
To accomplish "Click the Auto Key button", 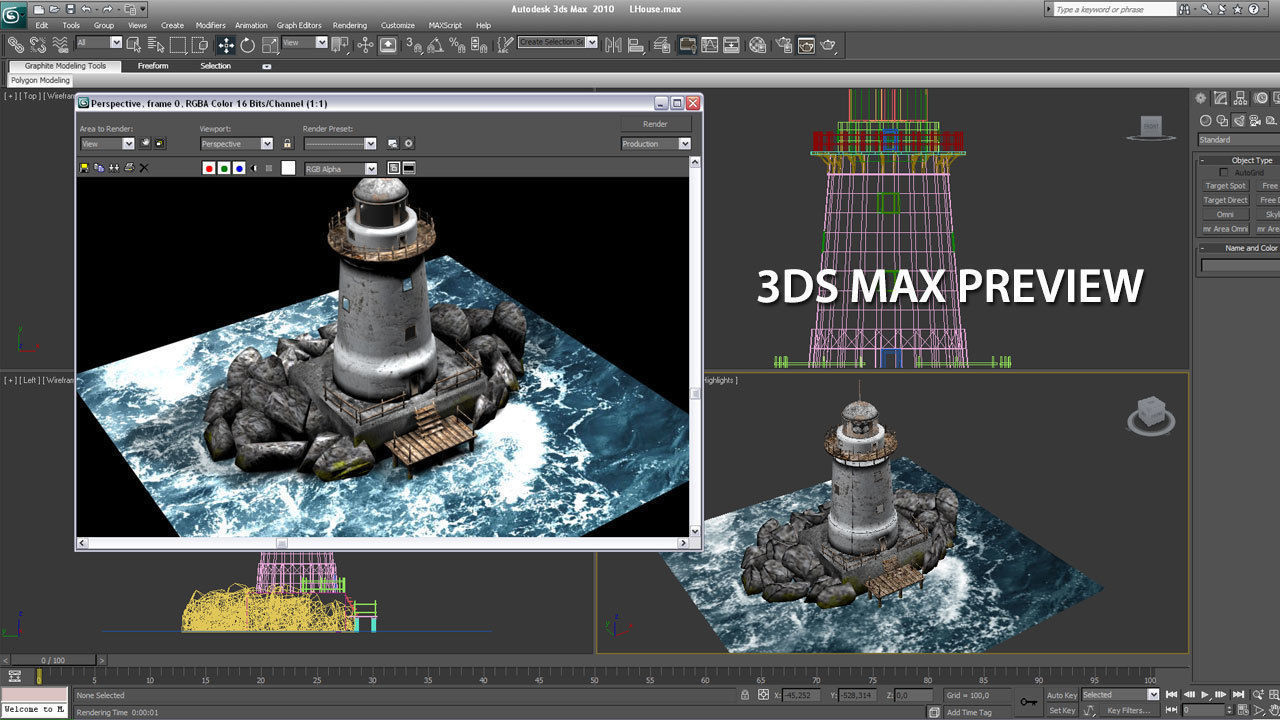I will tap(1062, 695).
